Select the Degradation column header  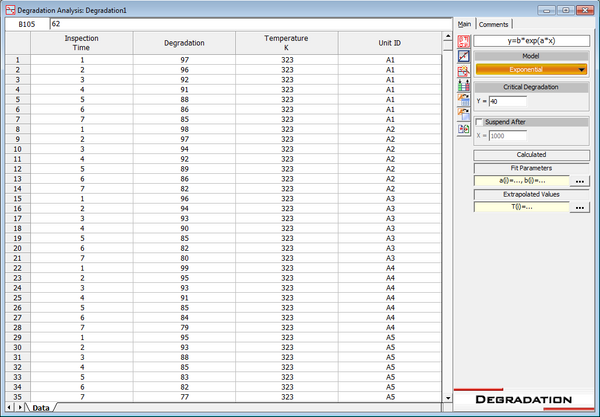point(183,43)
